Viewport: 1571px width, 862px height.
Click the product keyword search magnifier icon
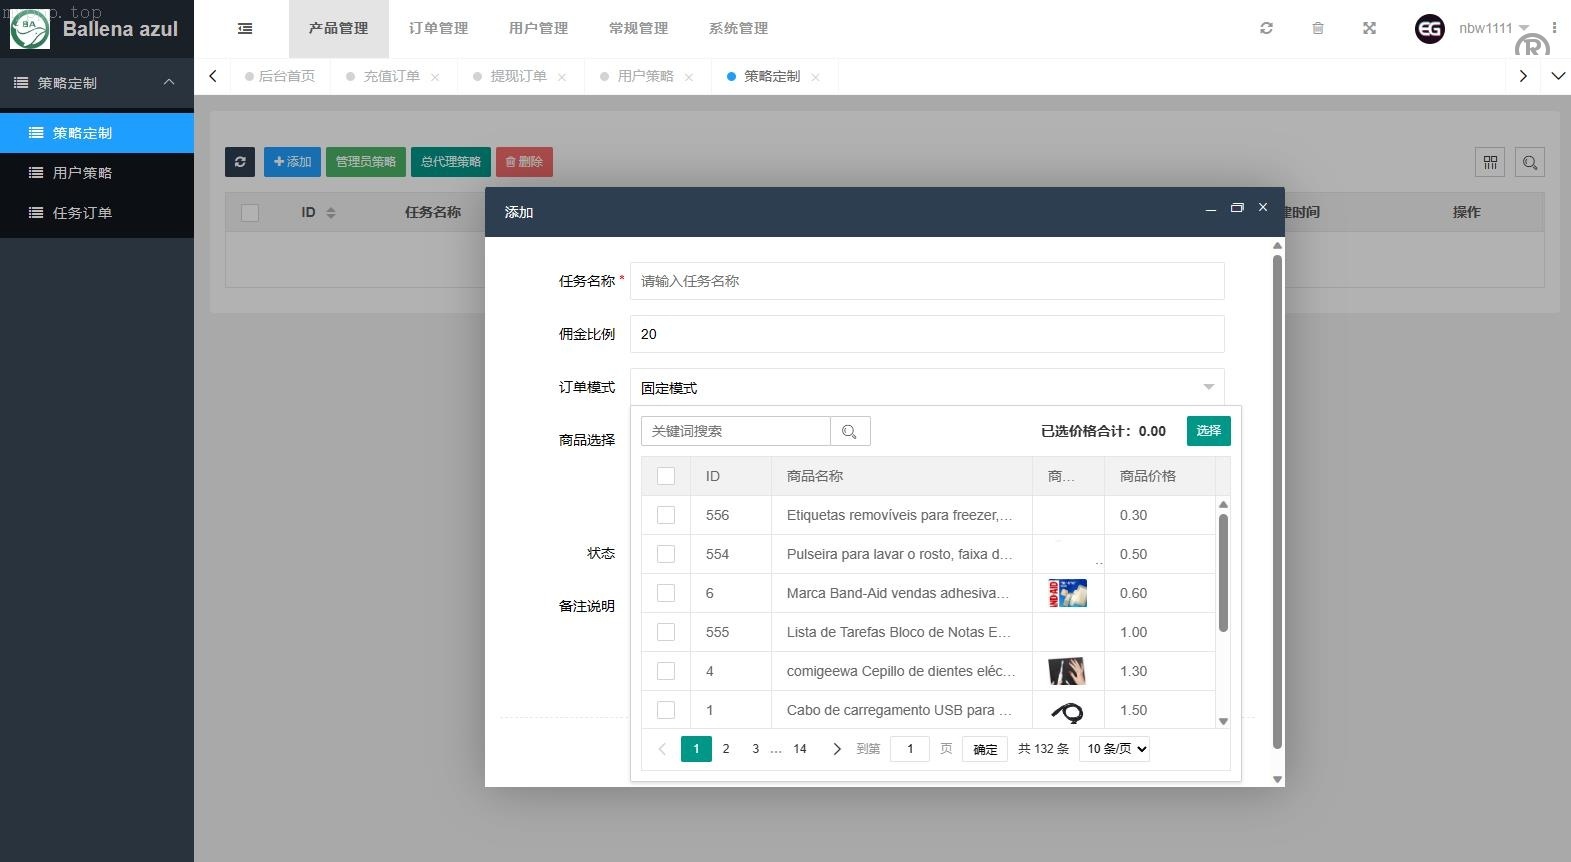(x=850, y=432)
